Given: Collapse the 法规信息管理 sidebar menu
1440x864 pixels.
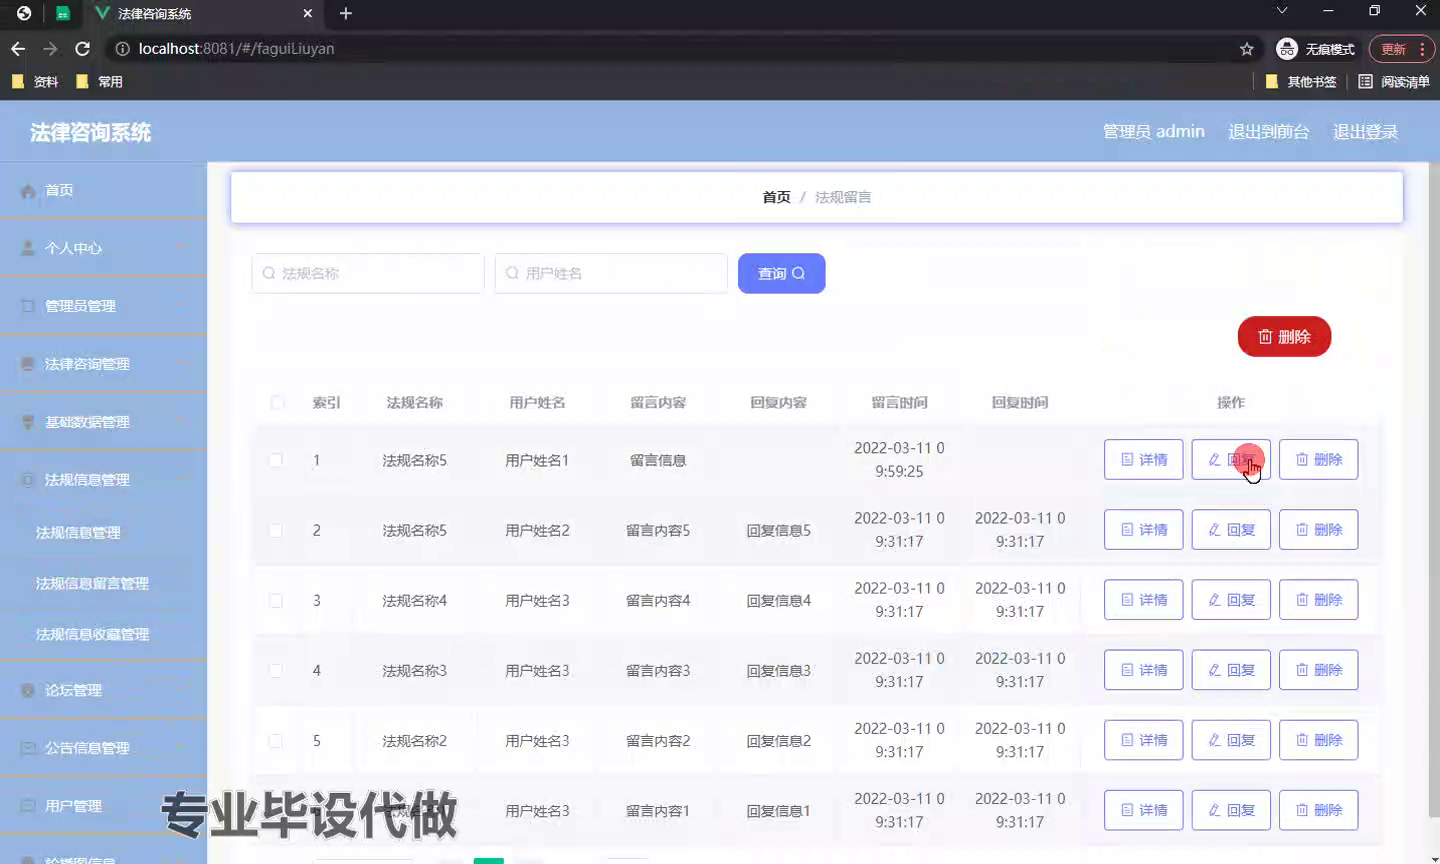Looking at the screenshot, I should (x=103, y=480).
